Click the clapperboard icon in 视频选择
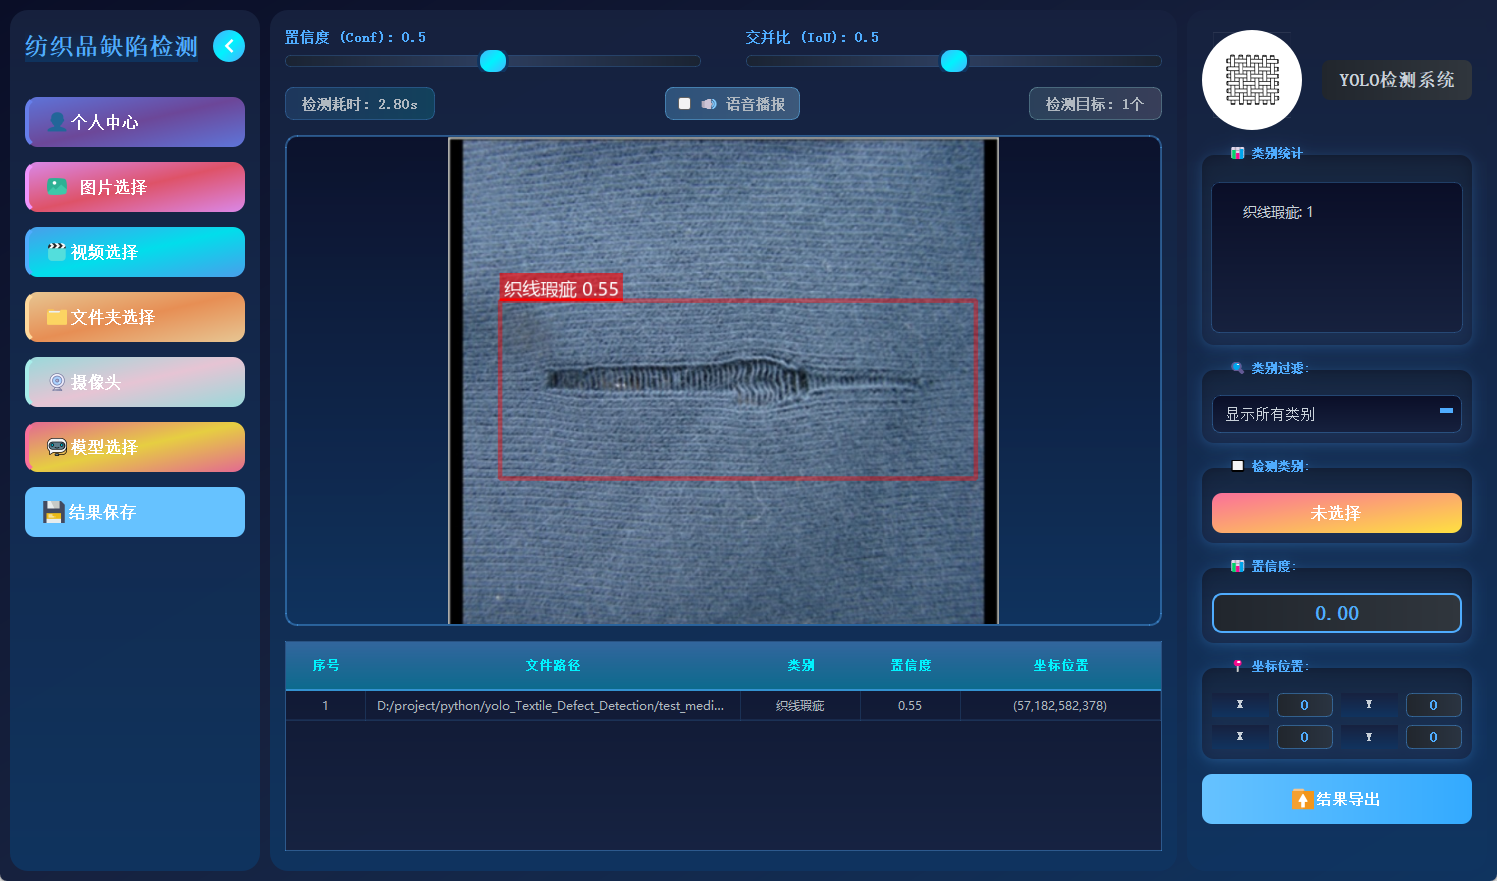Screen dimensions: 1497x881 57,252
